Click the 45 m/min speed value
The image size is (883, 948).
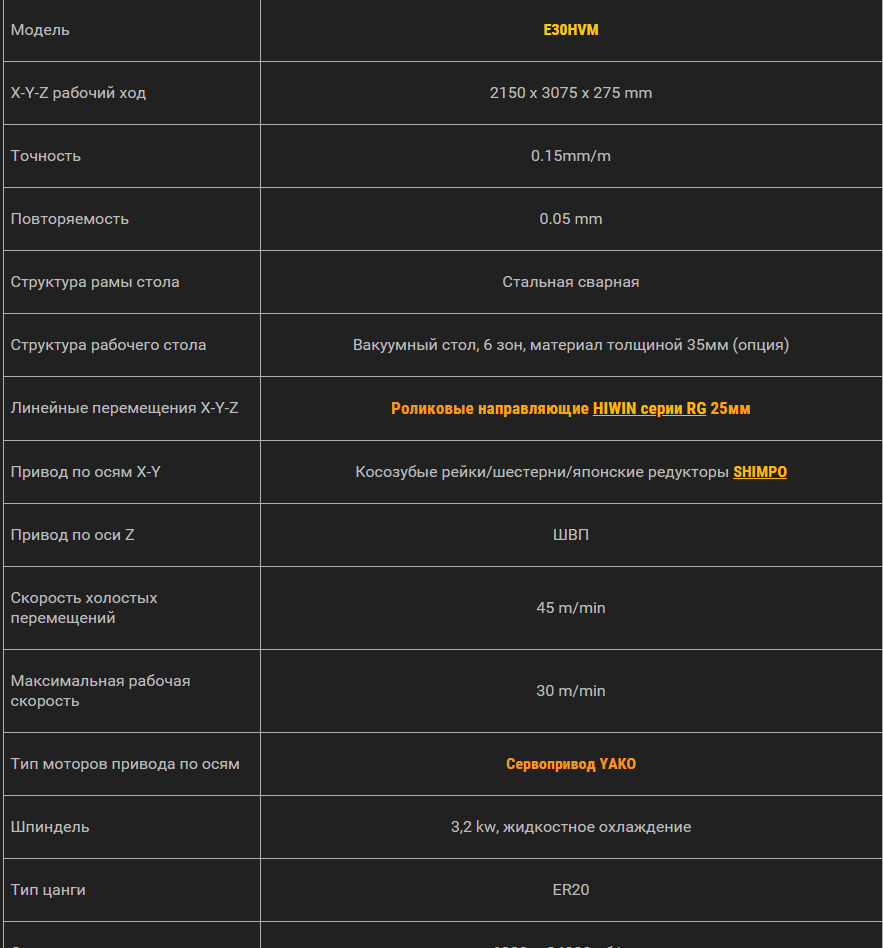pos(571,608)
